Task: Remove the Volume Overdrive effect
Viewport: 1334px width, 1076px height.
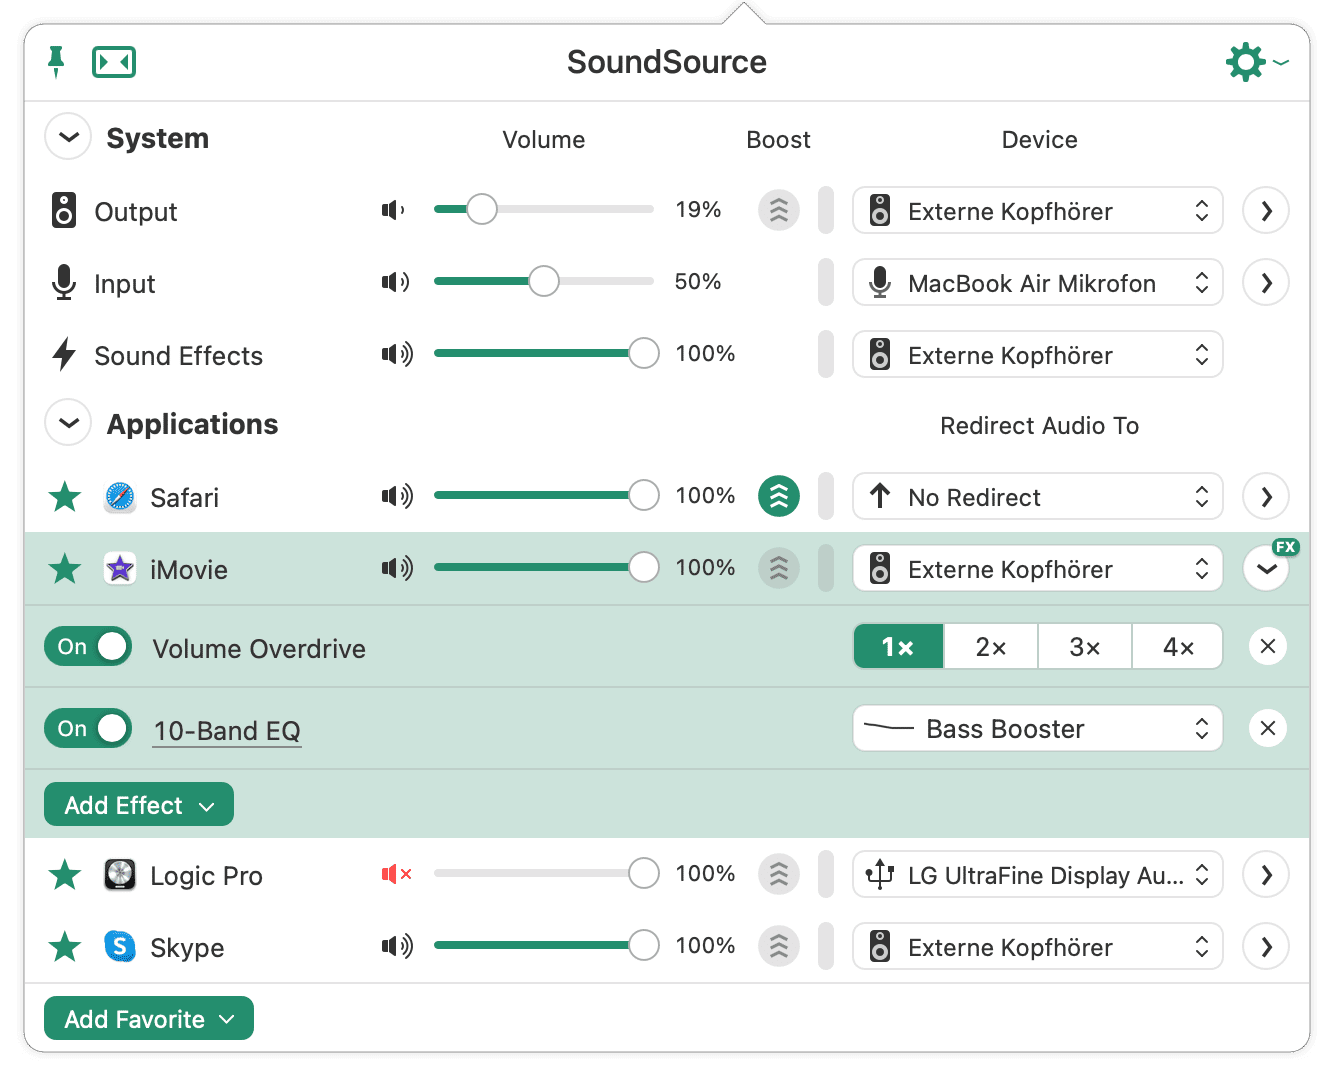Action: (x=1268, y=646)
